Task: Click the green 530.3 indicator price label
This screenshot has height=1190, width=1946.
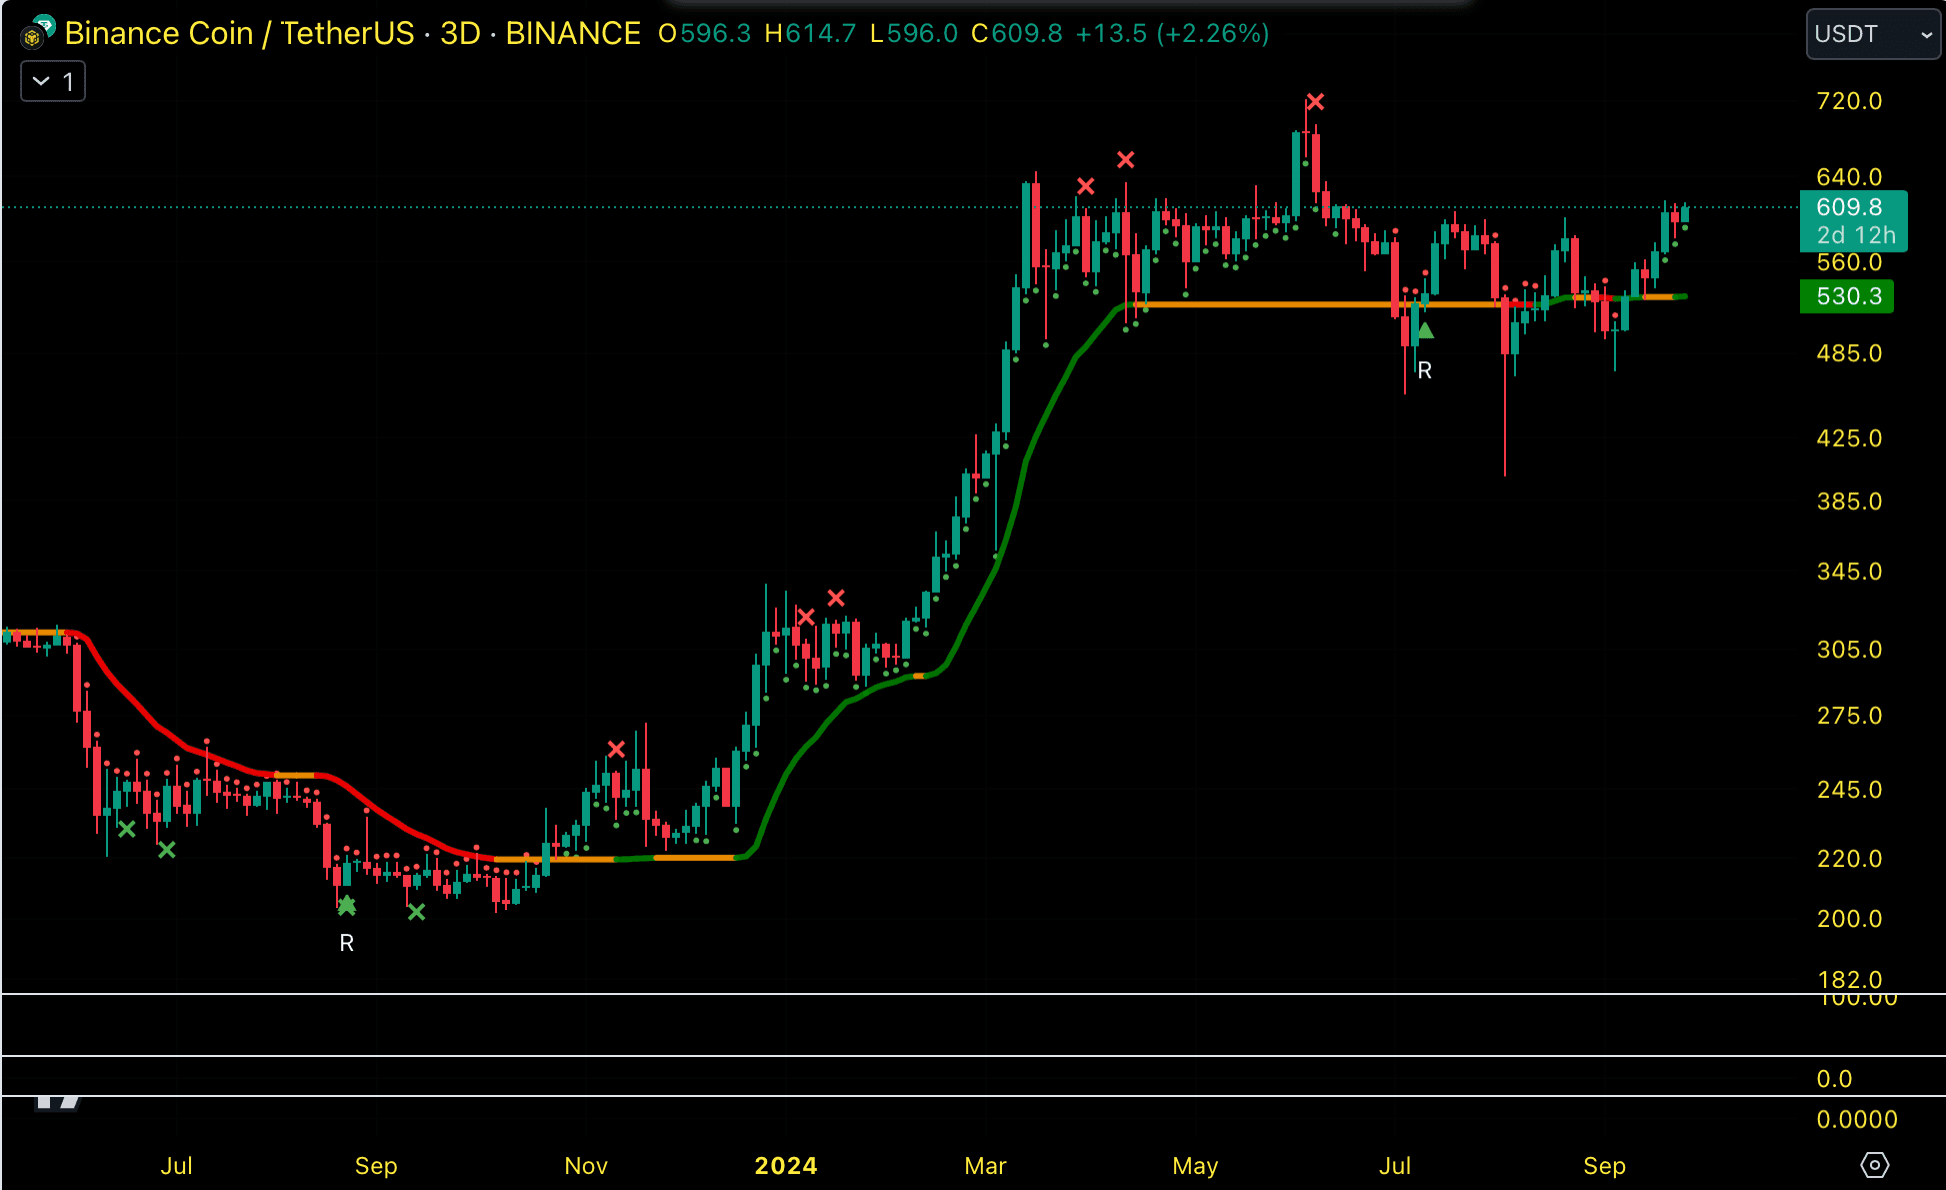Action: pos(1848,296)
